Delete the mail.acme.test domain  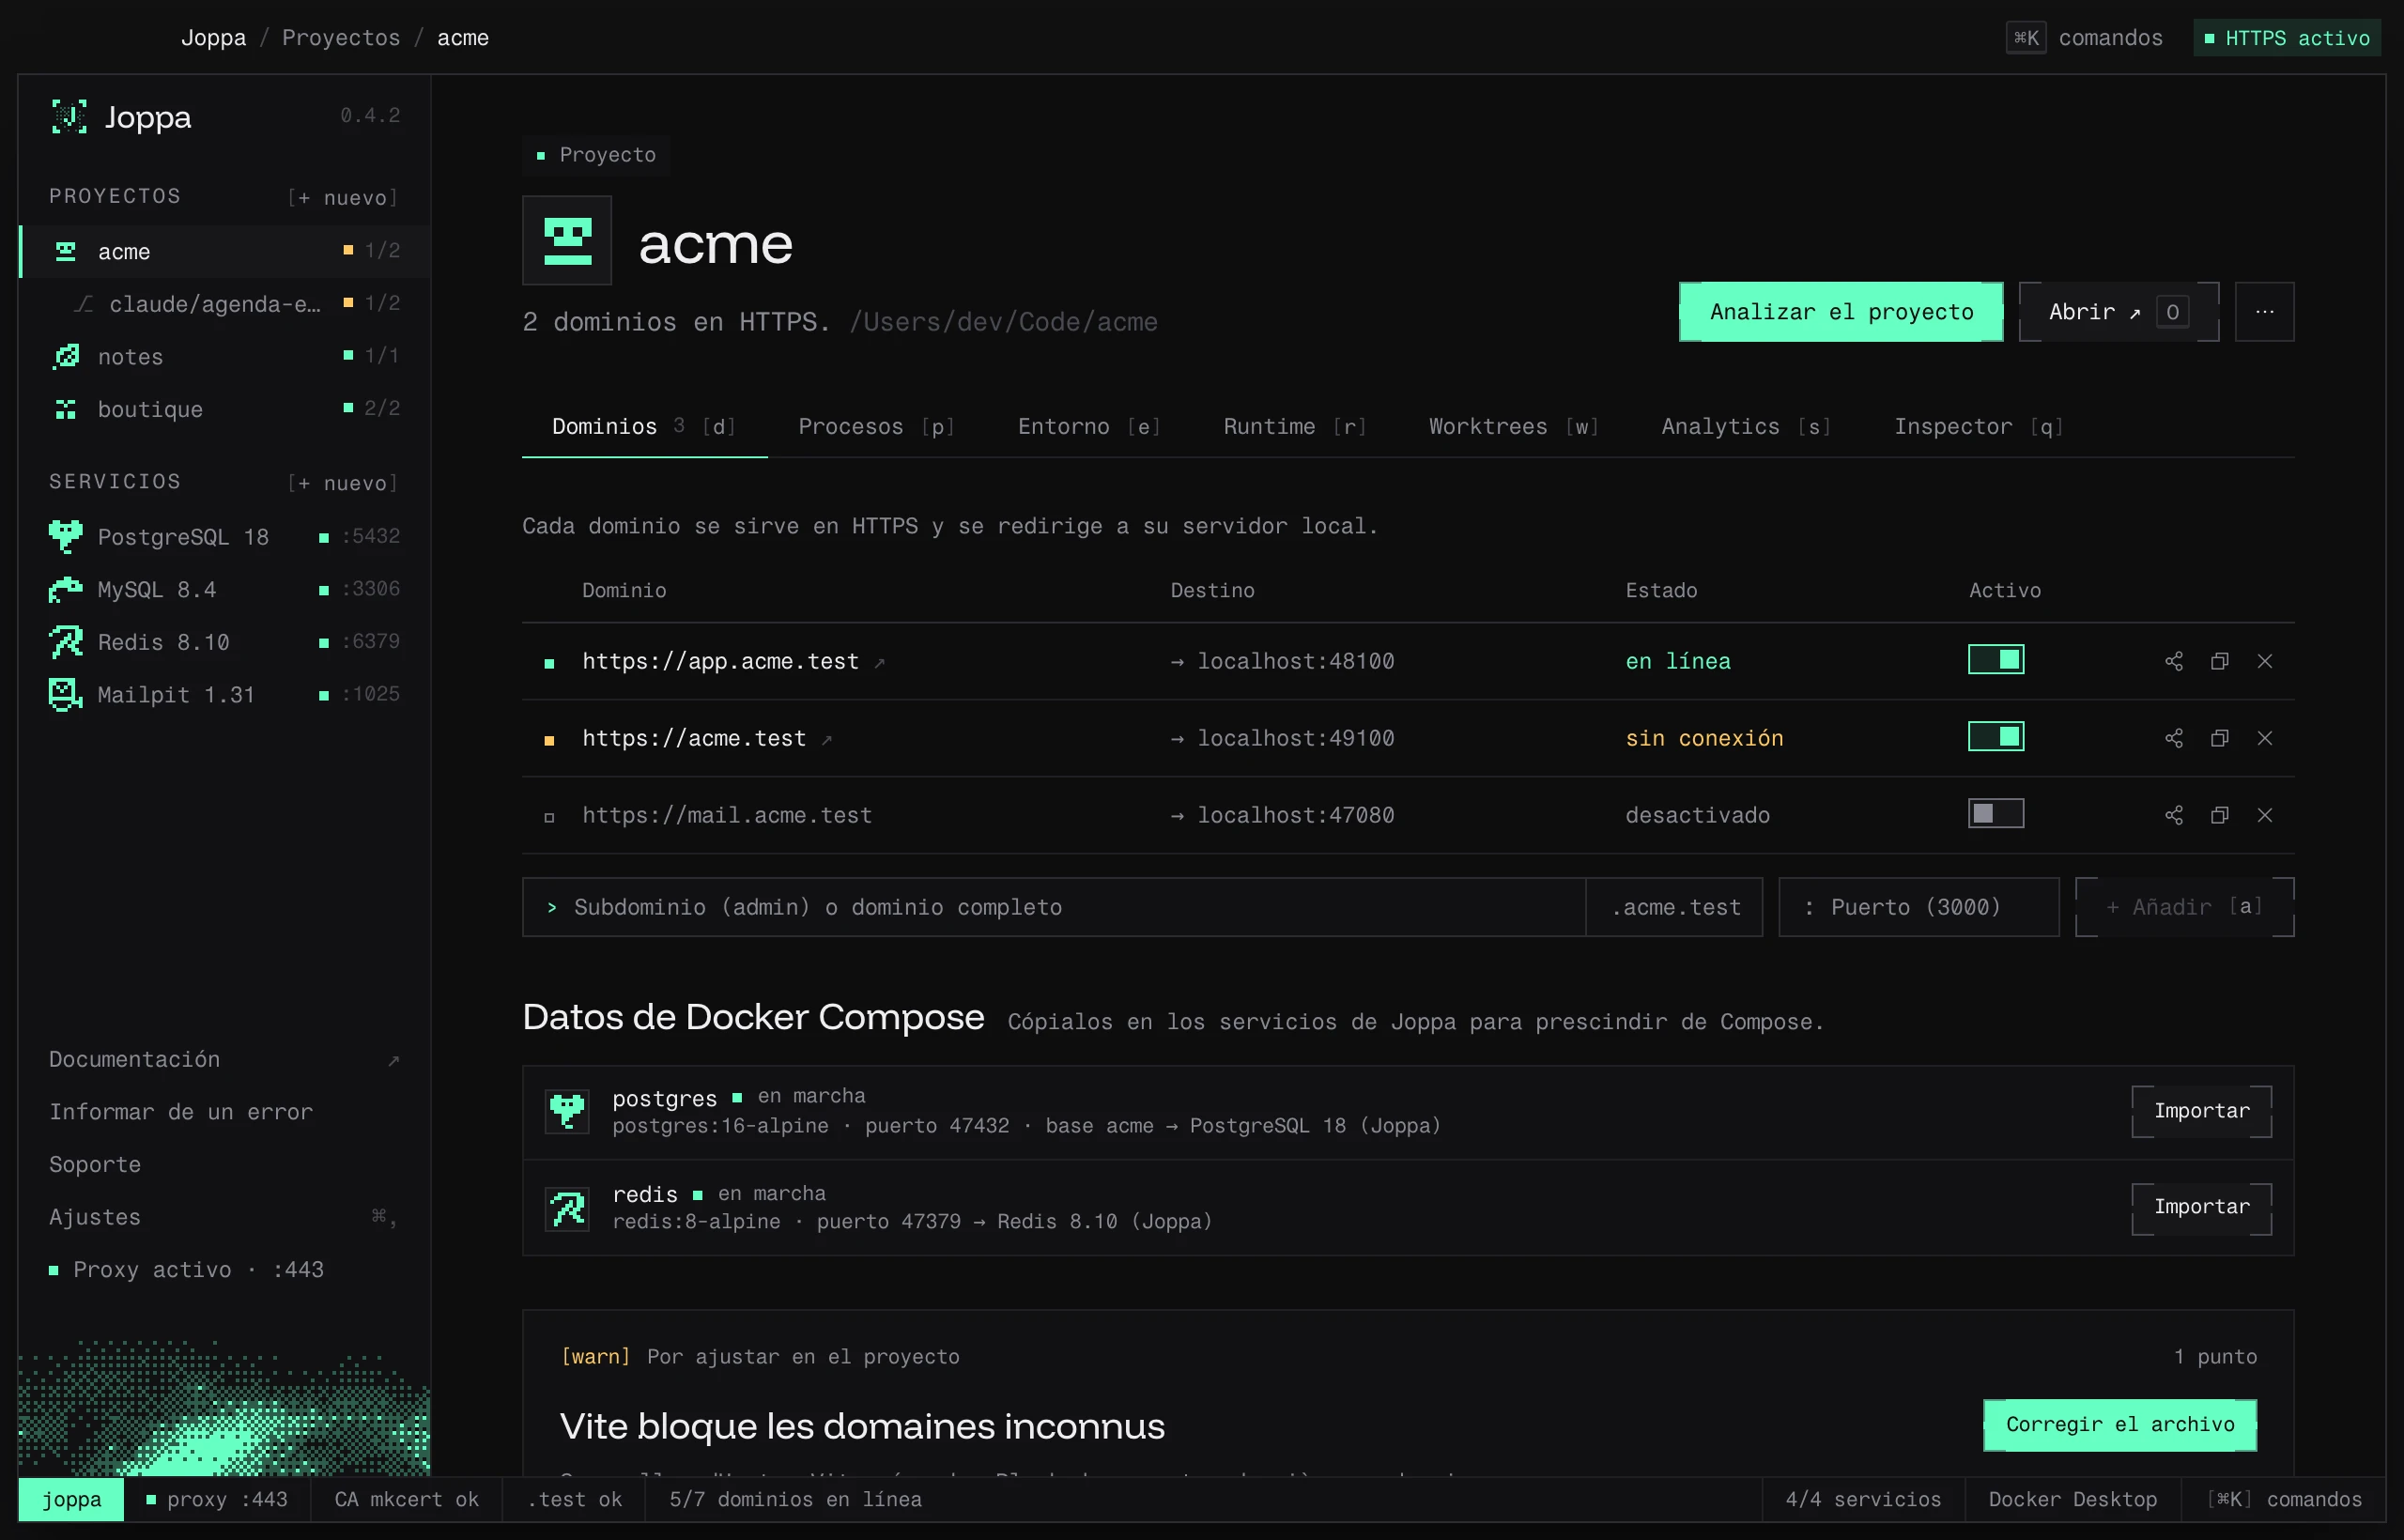(x=2265, y=815)
